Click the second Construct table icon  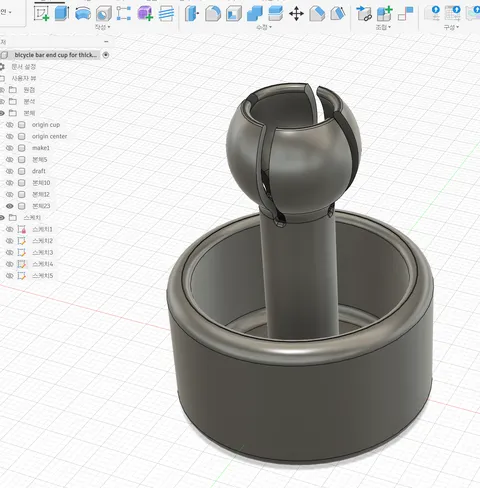(453, 13)
